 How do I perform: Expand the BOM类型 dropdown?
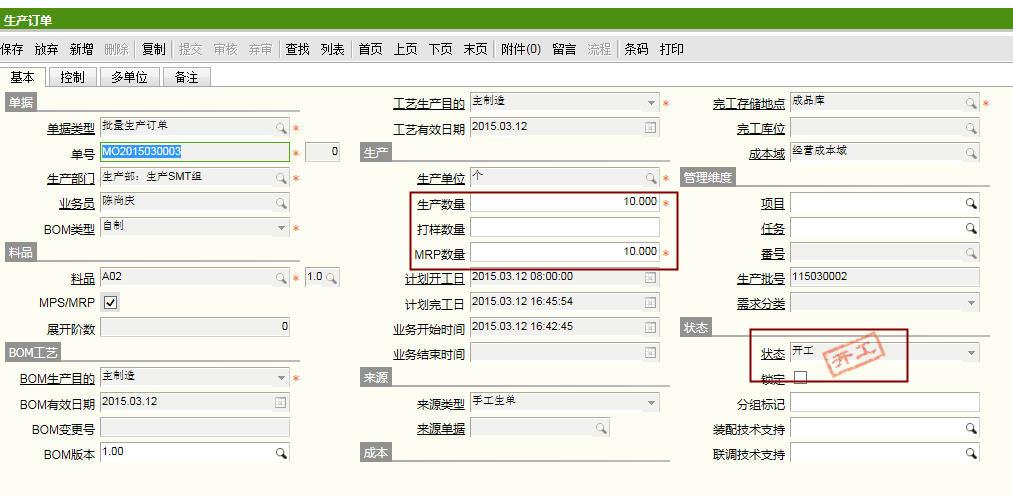(x=281, y=228)
